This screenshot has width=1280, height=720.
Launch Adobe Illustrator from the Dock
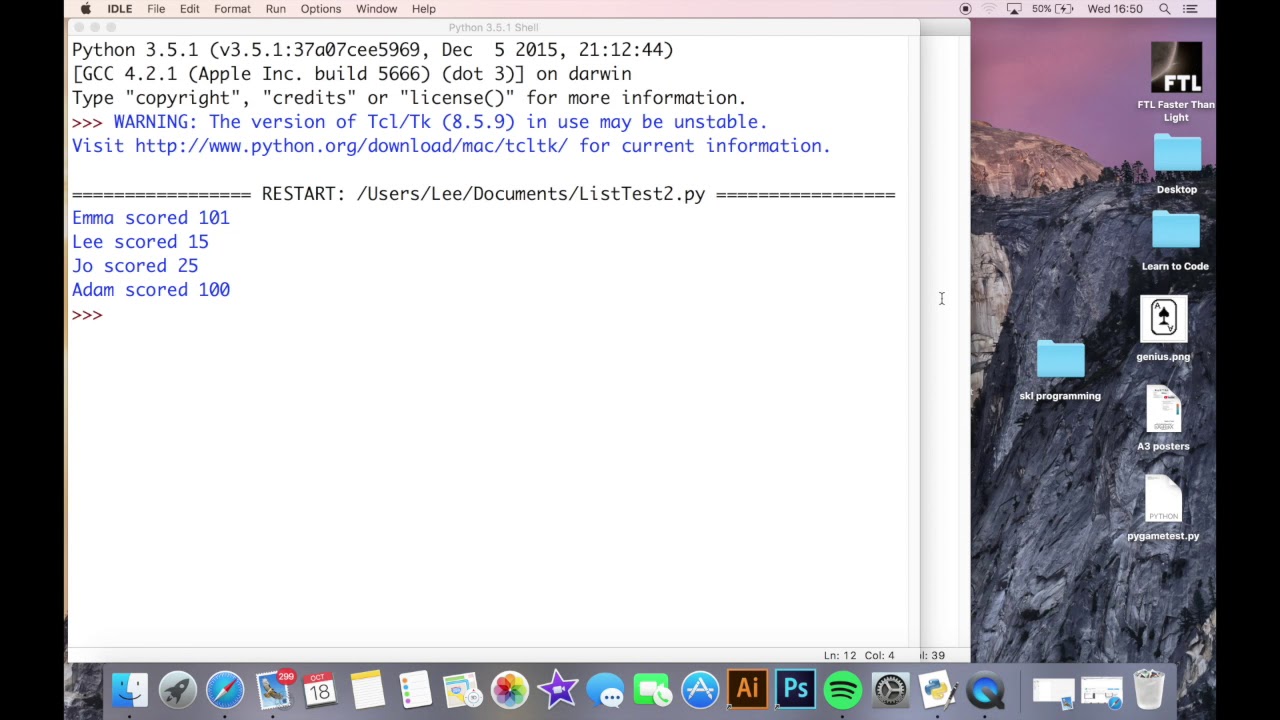(747, 690)
